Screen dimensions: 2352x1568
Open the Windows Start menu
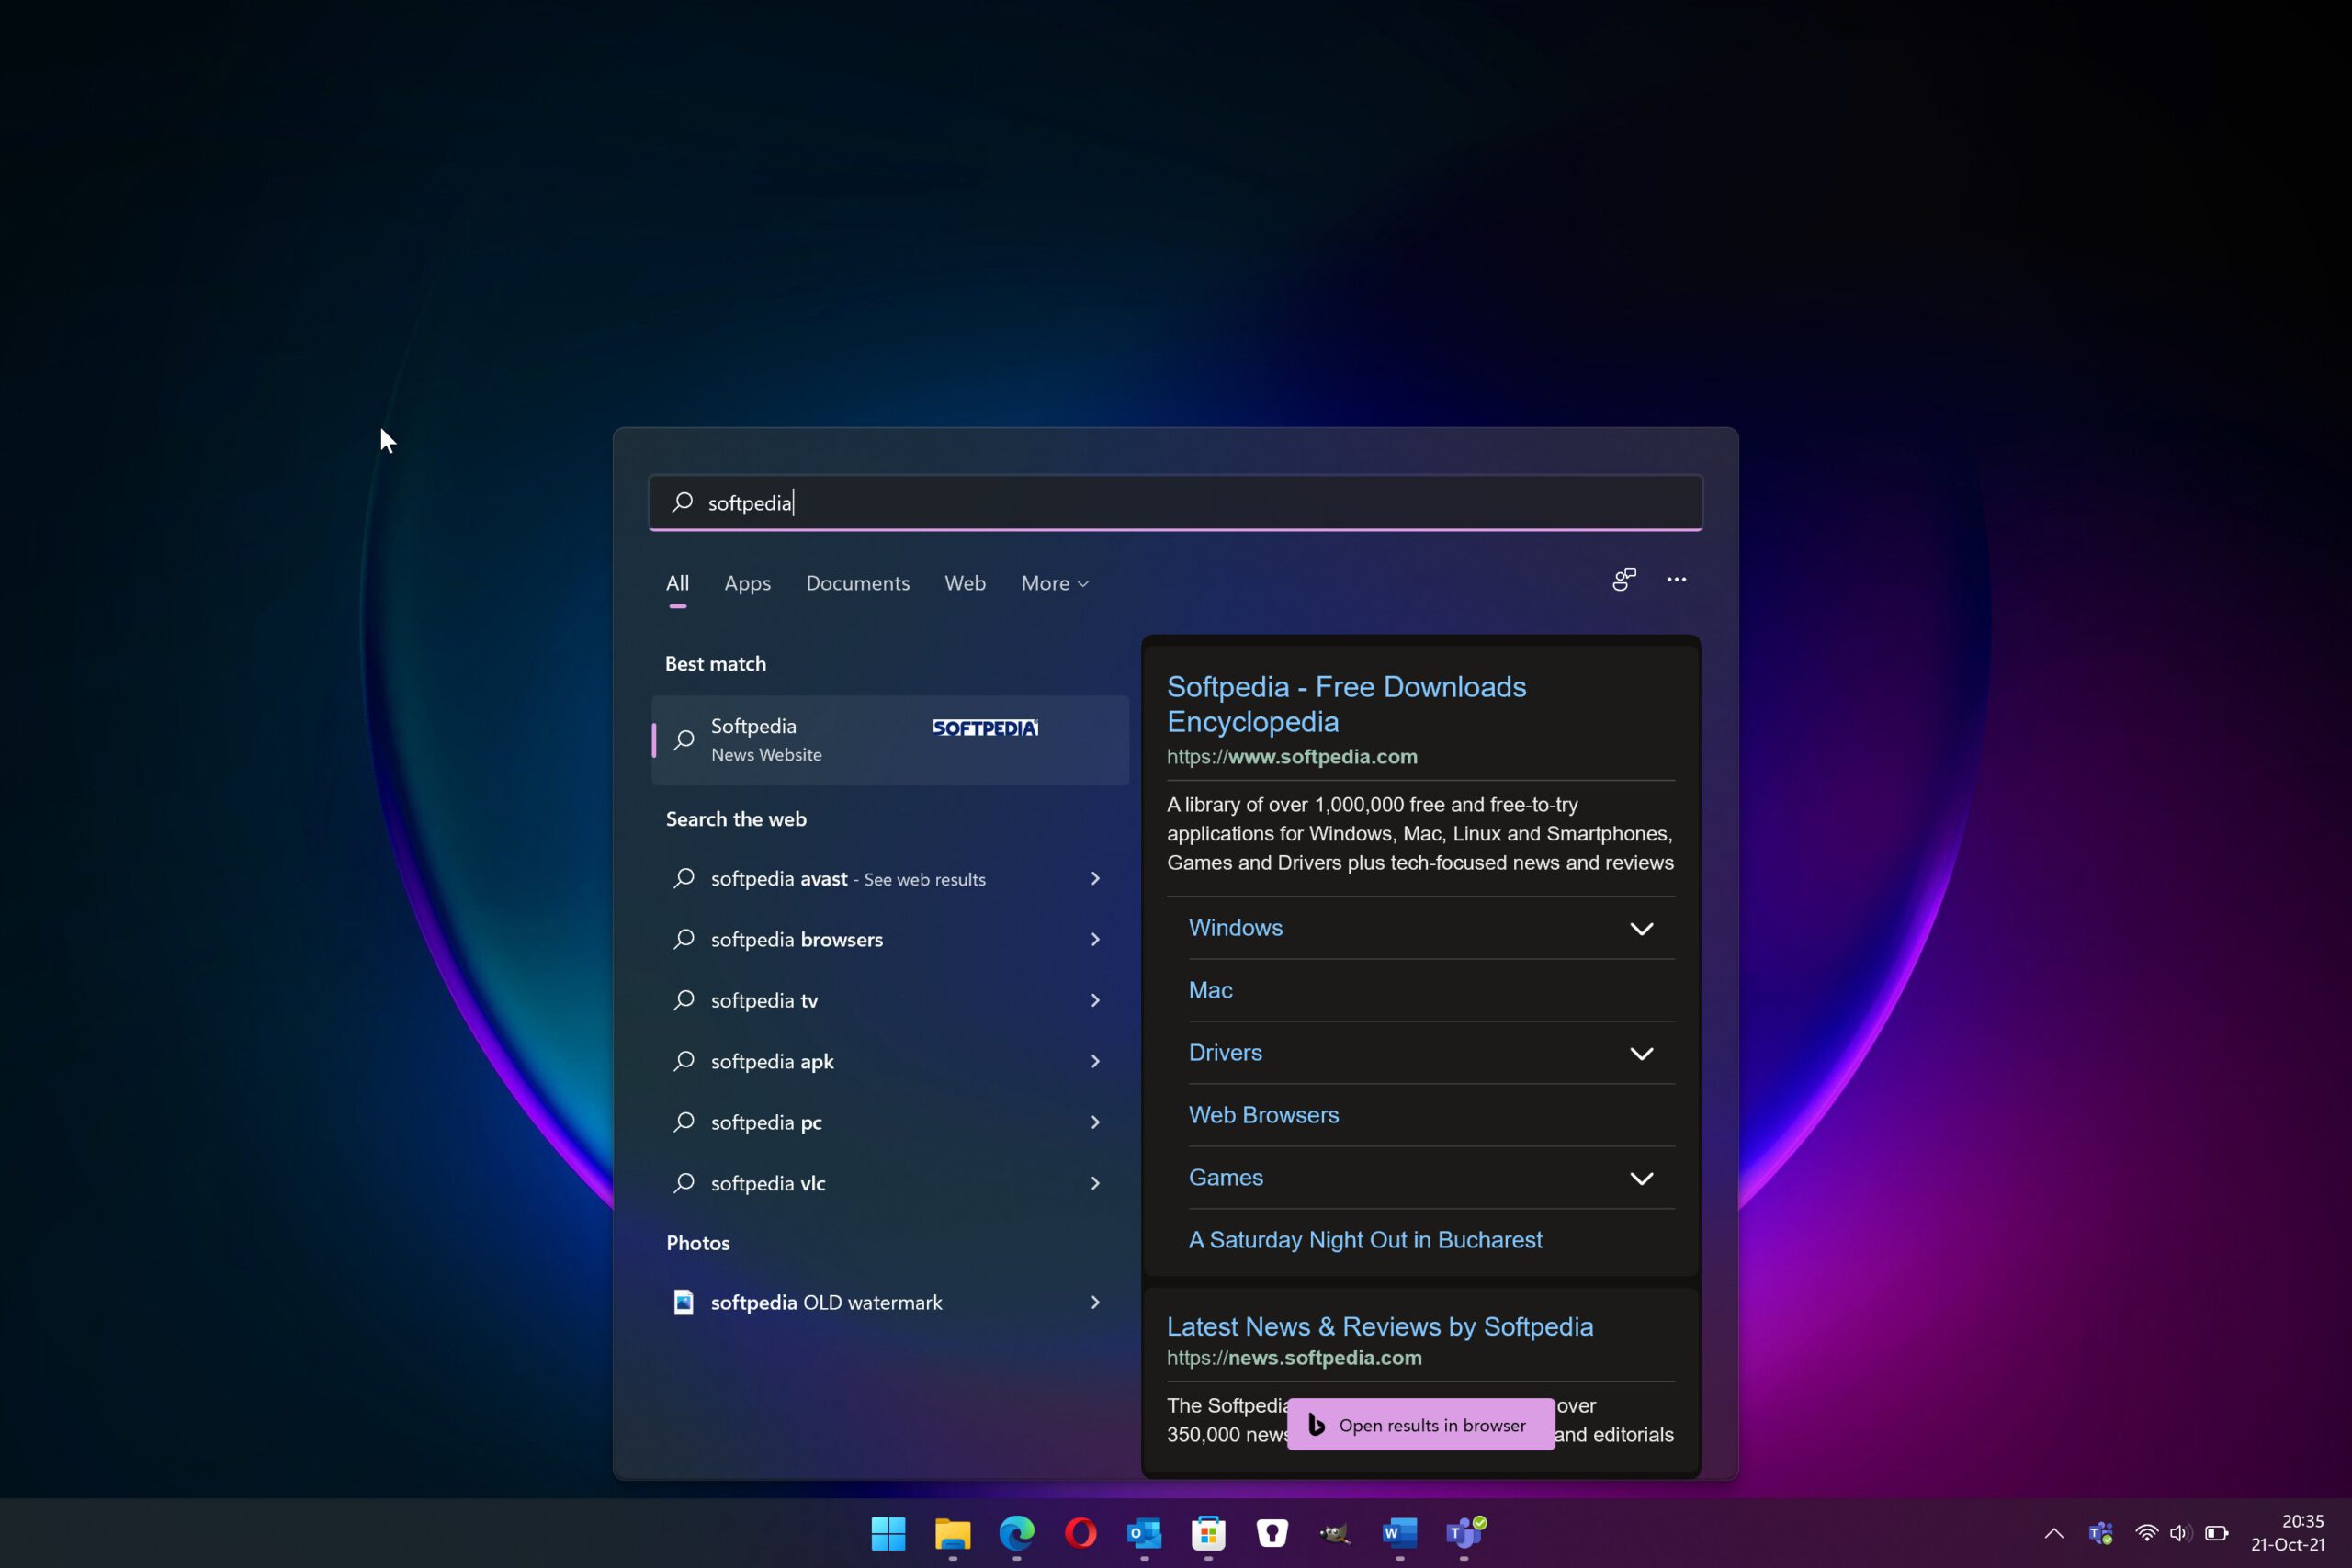coord(888,1533)
